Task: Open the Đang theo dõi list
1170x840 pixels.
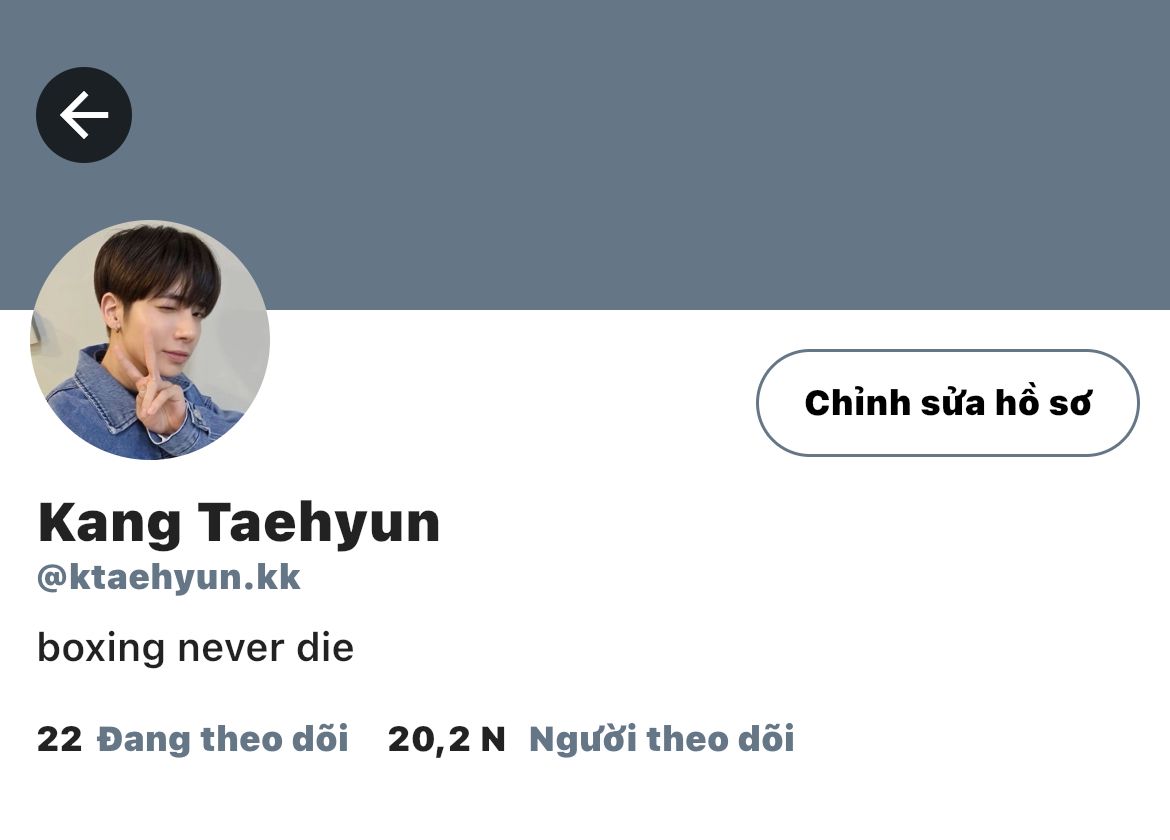Action: [222, 739]
